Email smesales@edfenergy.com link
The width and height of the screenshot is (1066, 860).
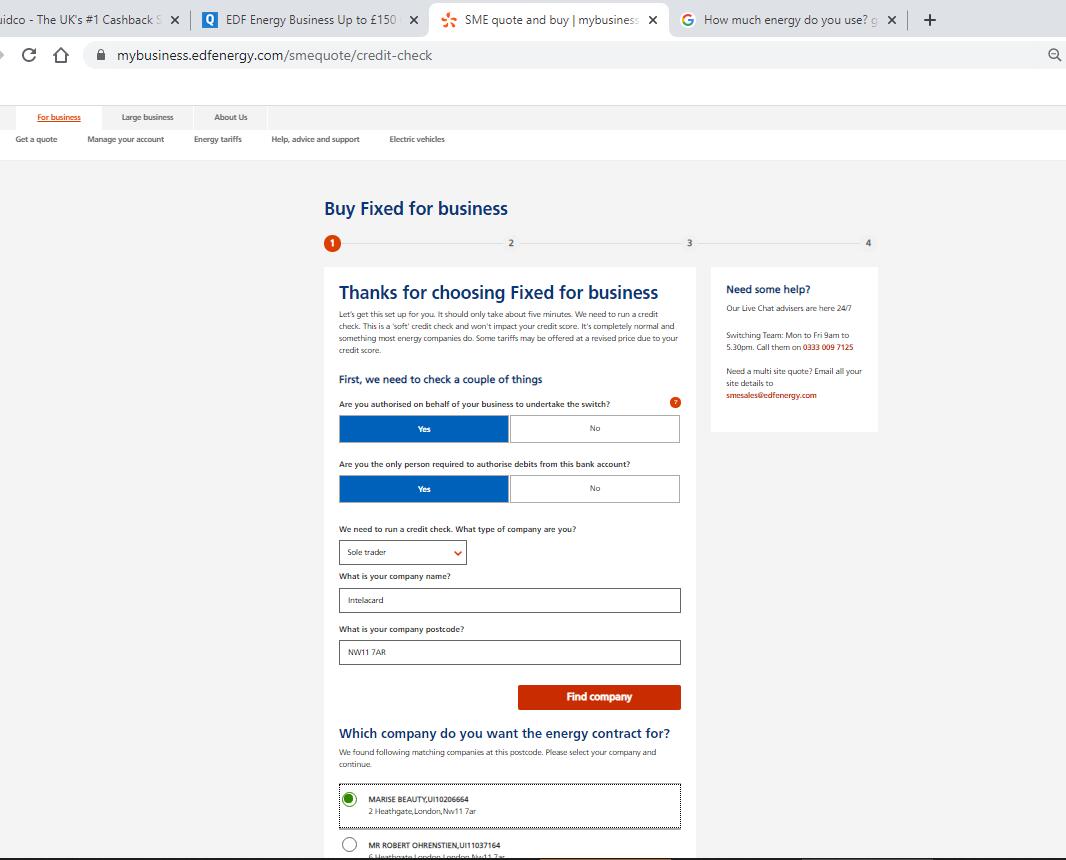(771, 395)
